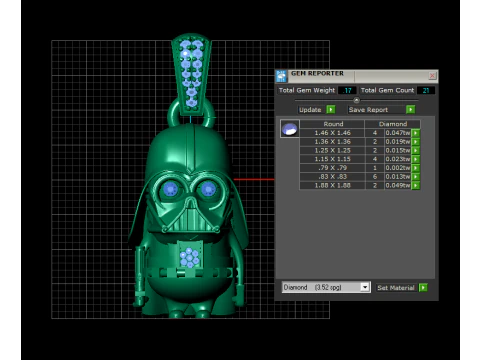The height and width of the screenshot is (360, 480).
Task: Click green arrow on 0.015tw row
Action: point(416,150)
